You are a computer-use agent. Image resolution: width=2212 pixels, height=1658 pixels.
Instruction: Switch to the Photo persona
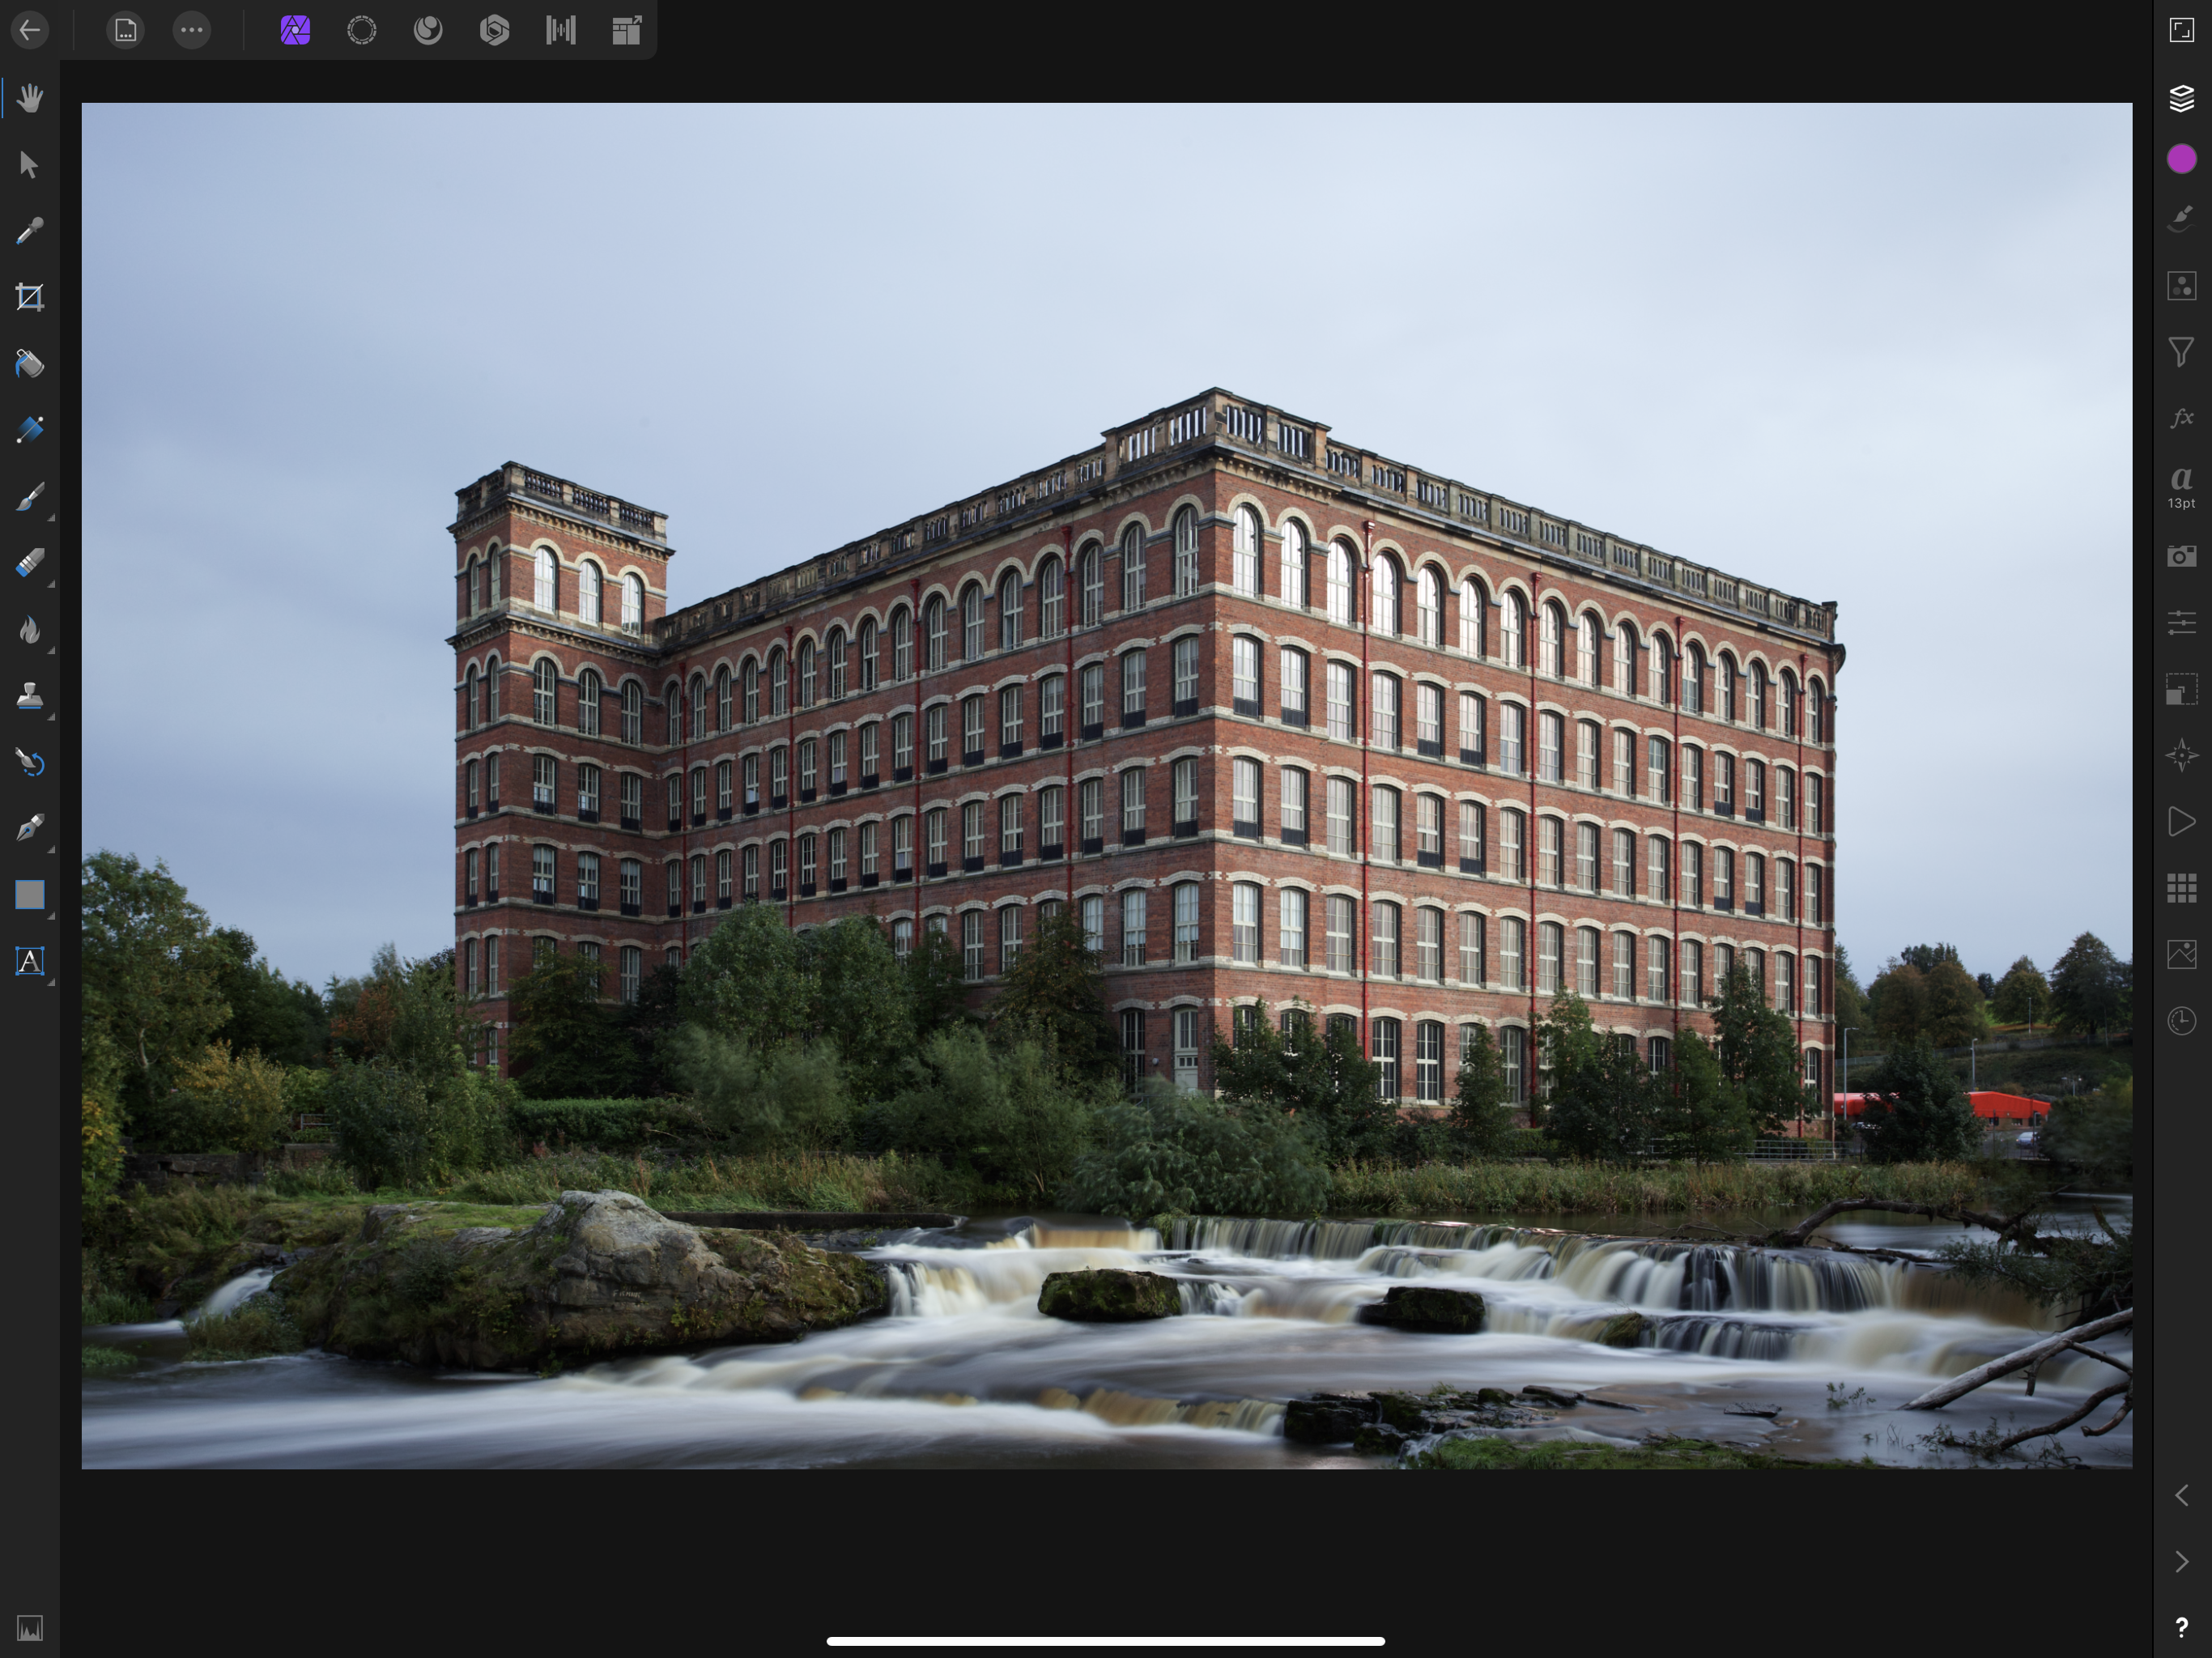pos(295,30)
